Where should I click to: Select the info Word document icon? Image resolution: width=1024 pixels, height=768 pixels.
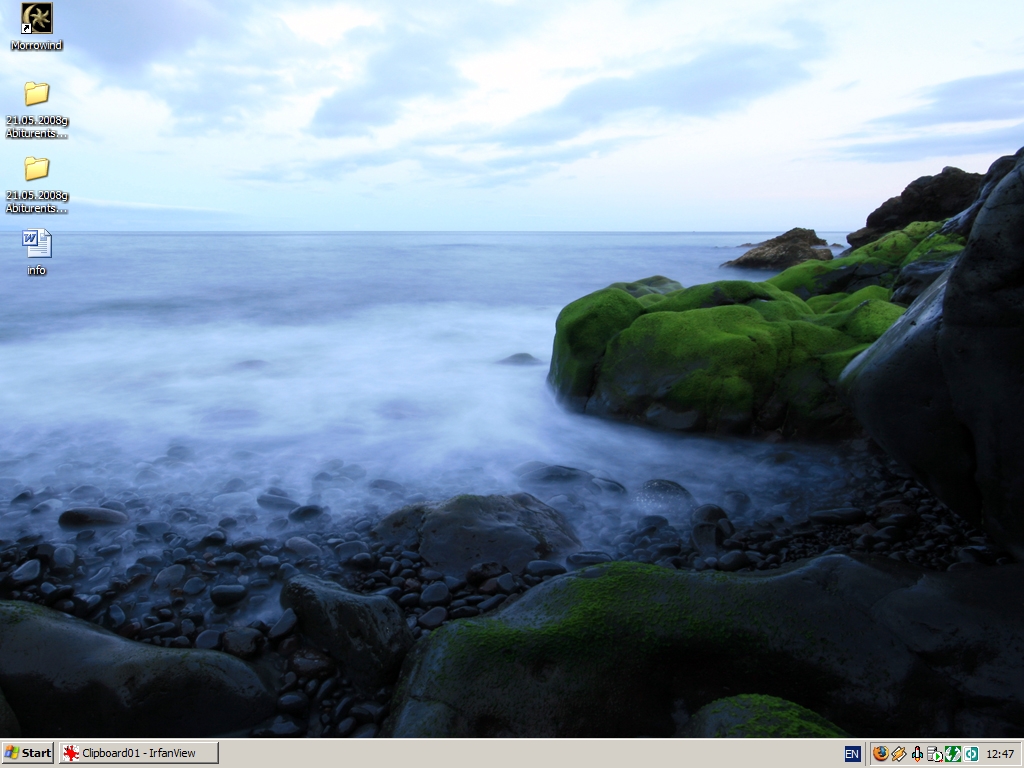37,243
